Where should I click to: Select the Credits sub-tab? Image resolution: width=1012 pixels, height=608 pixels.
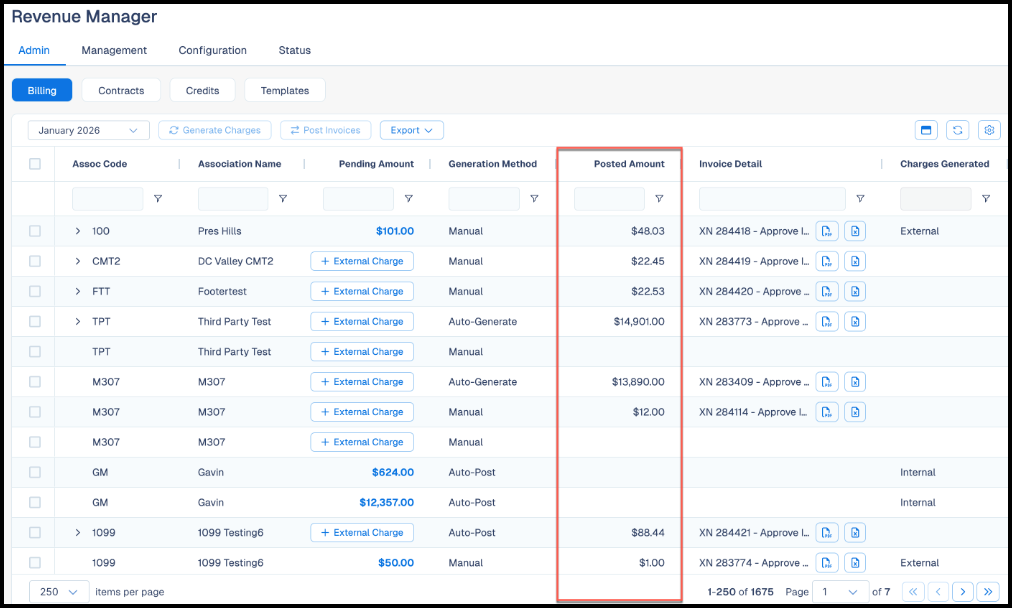203,90
